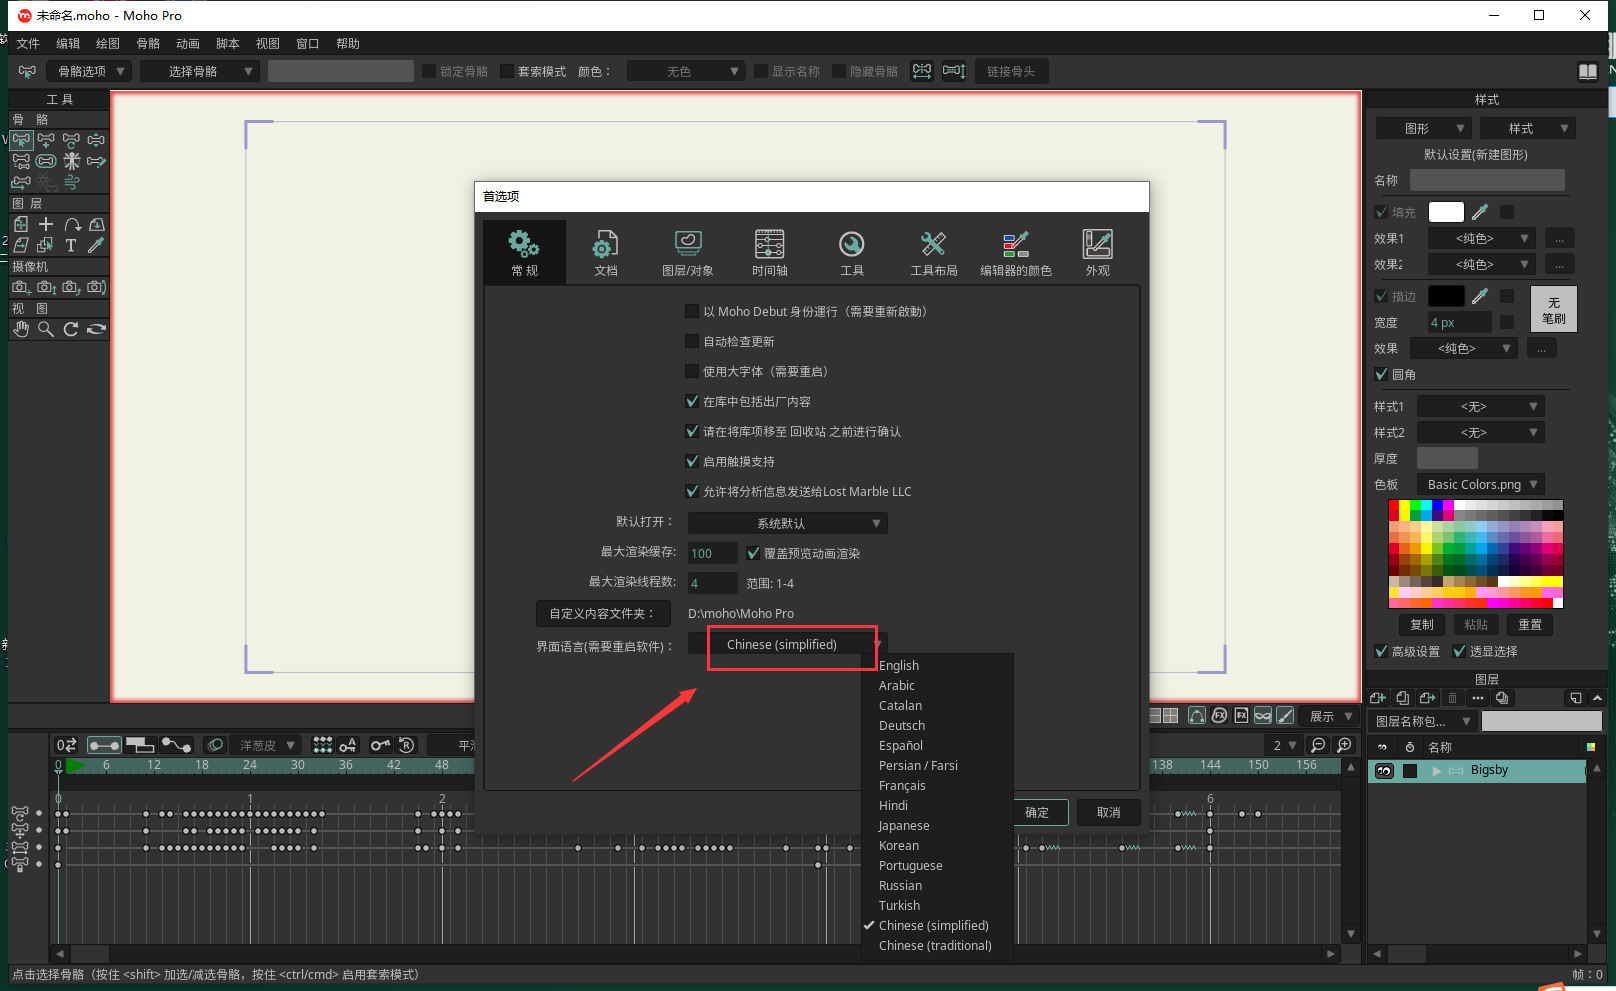Select Russian in language list
Viewport: 1616px width, 991px height.
click(x=900, y=885)
